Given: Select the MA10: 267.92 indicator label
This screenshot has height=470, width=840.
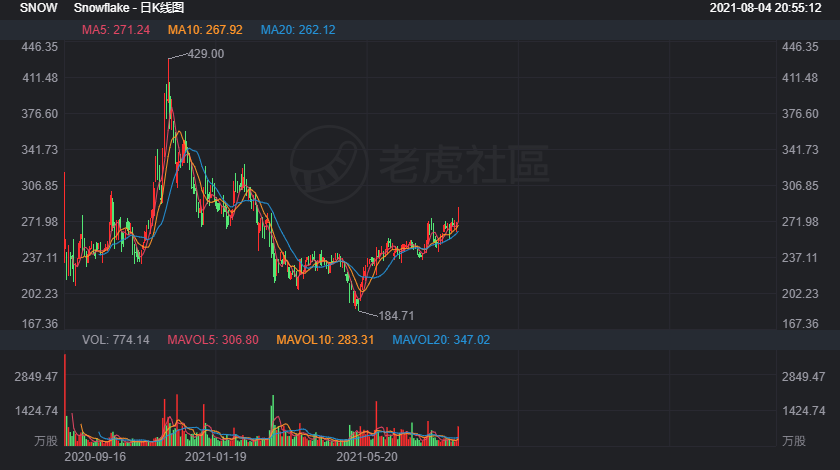Looking at the screenshot, I should (x=205, y=30).
